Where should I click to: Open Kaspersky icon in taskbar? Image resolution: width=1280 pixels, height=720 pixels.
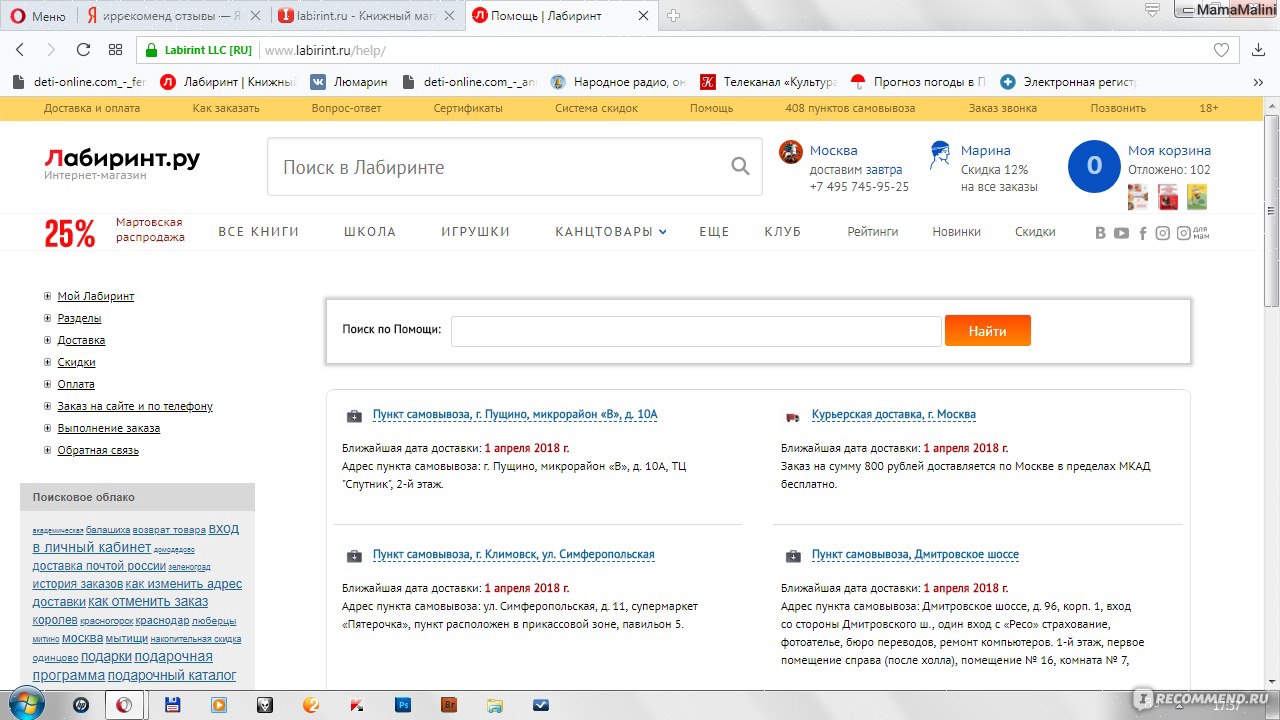pos(356,704)
